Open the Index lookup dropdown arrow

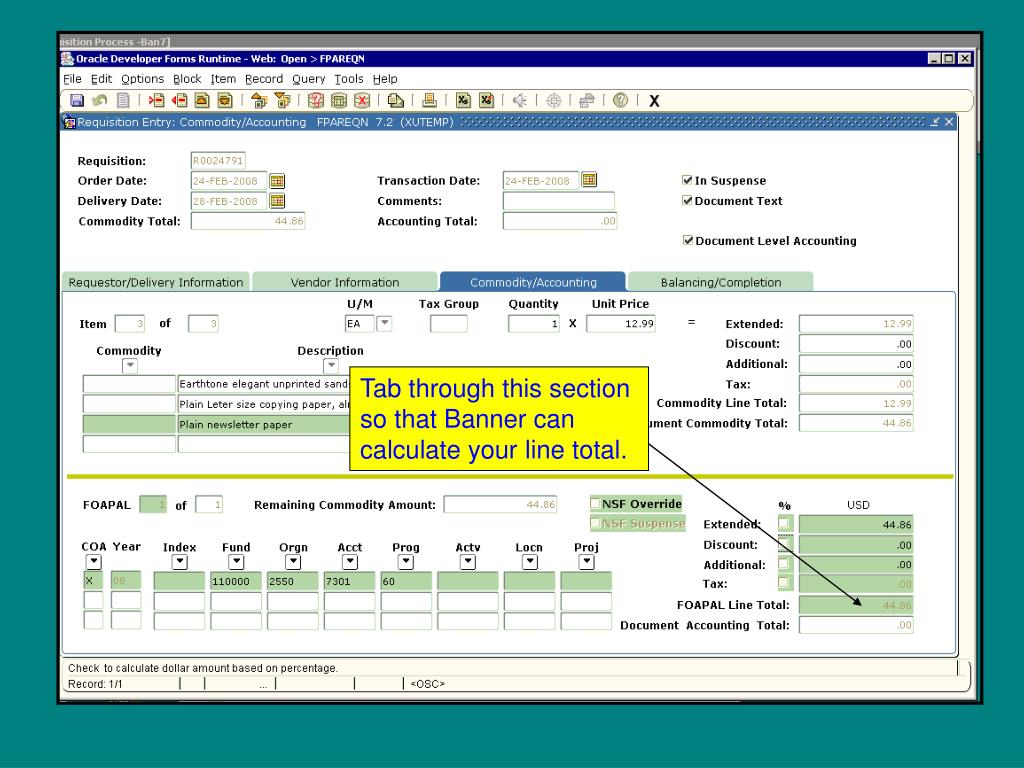tap(180, 562)
